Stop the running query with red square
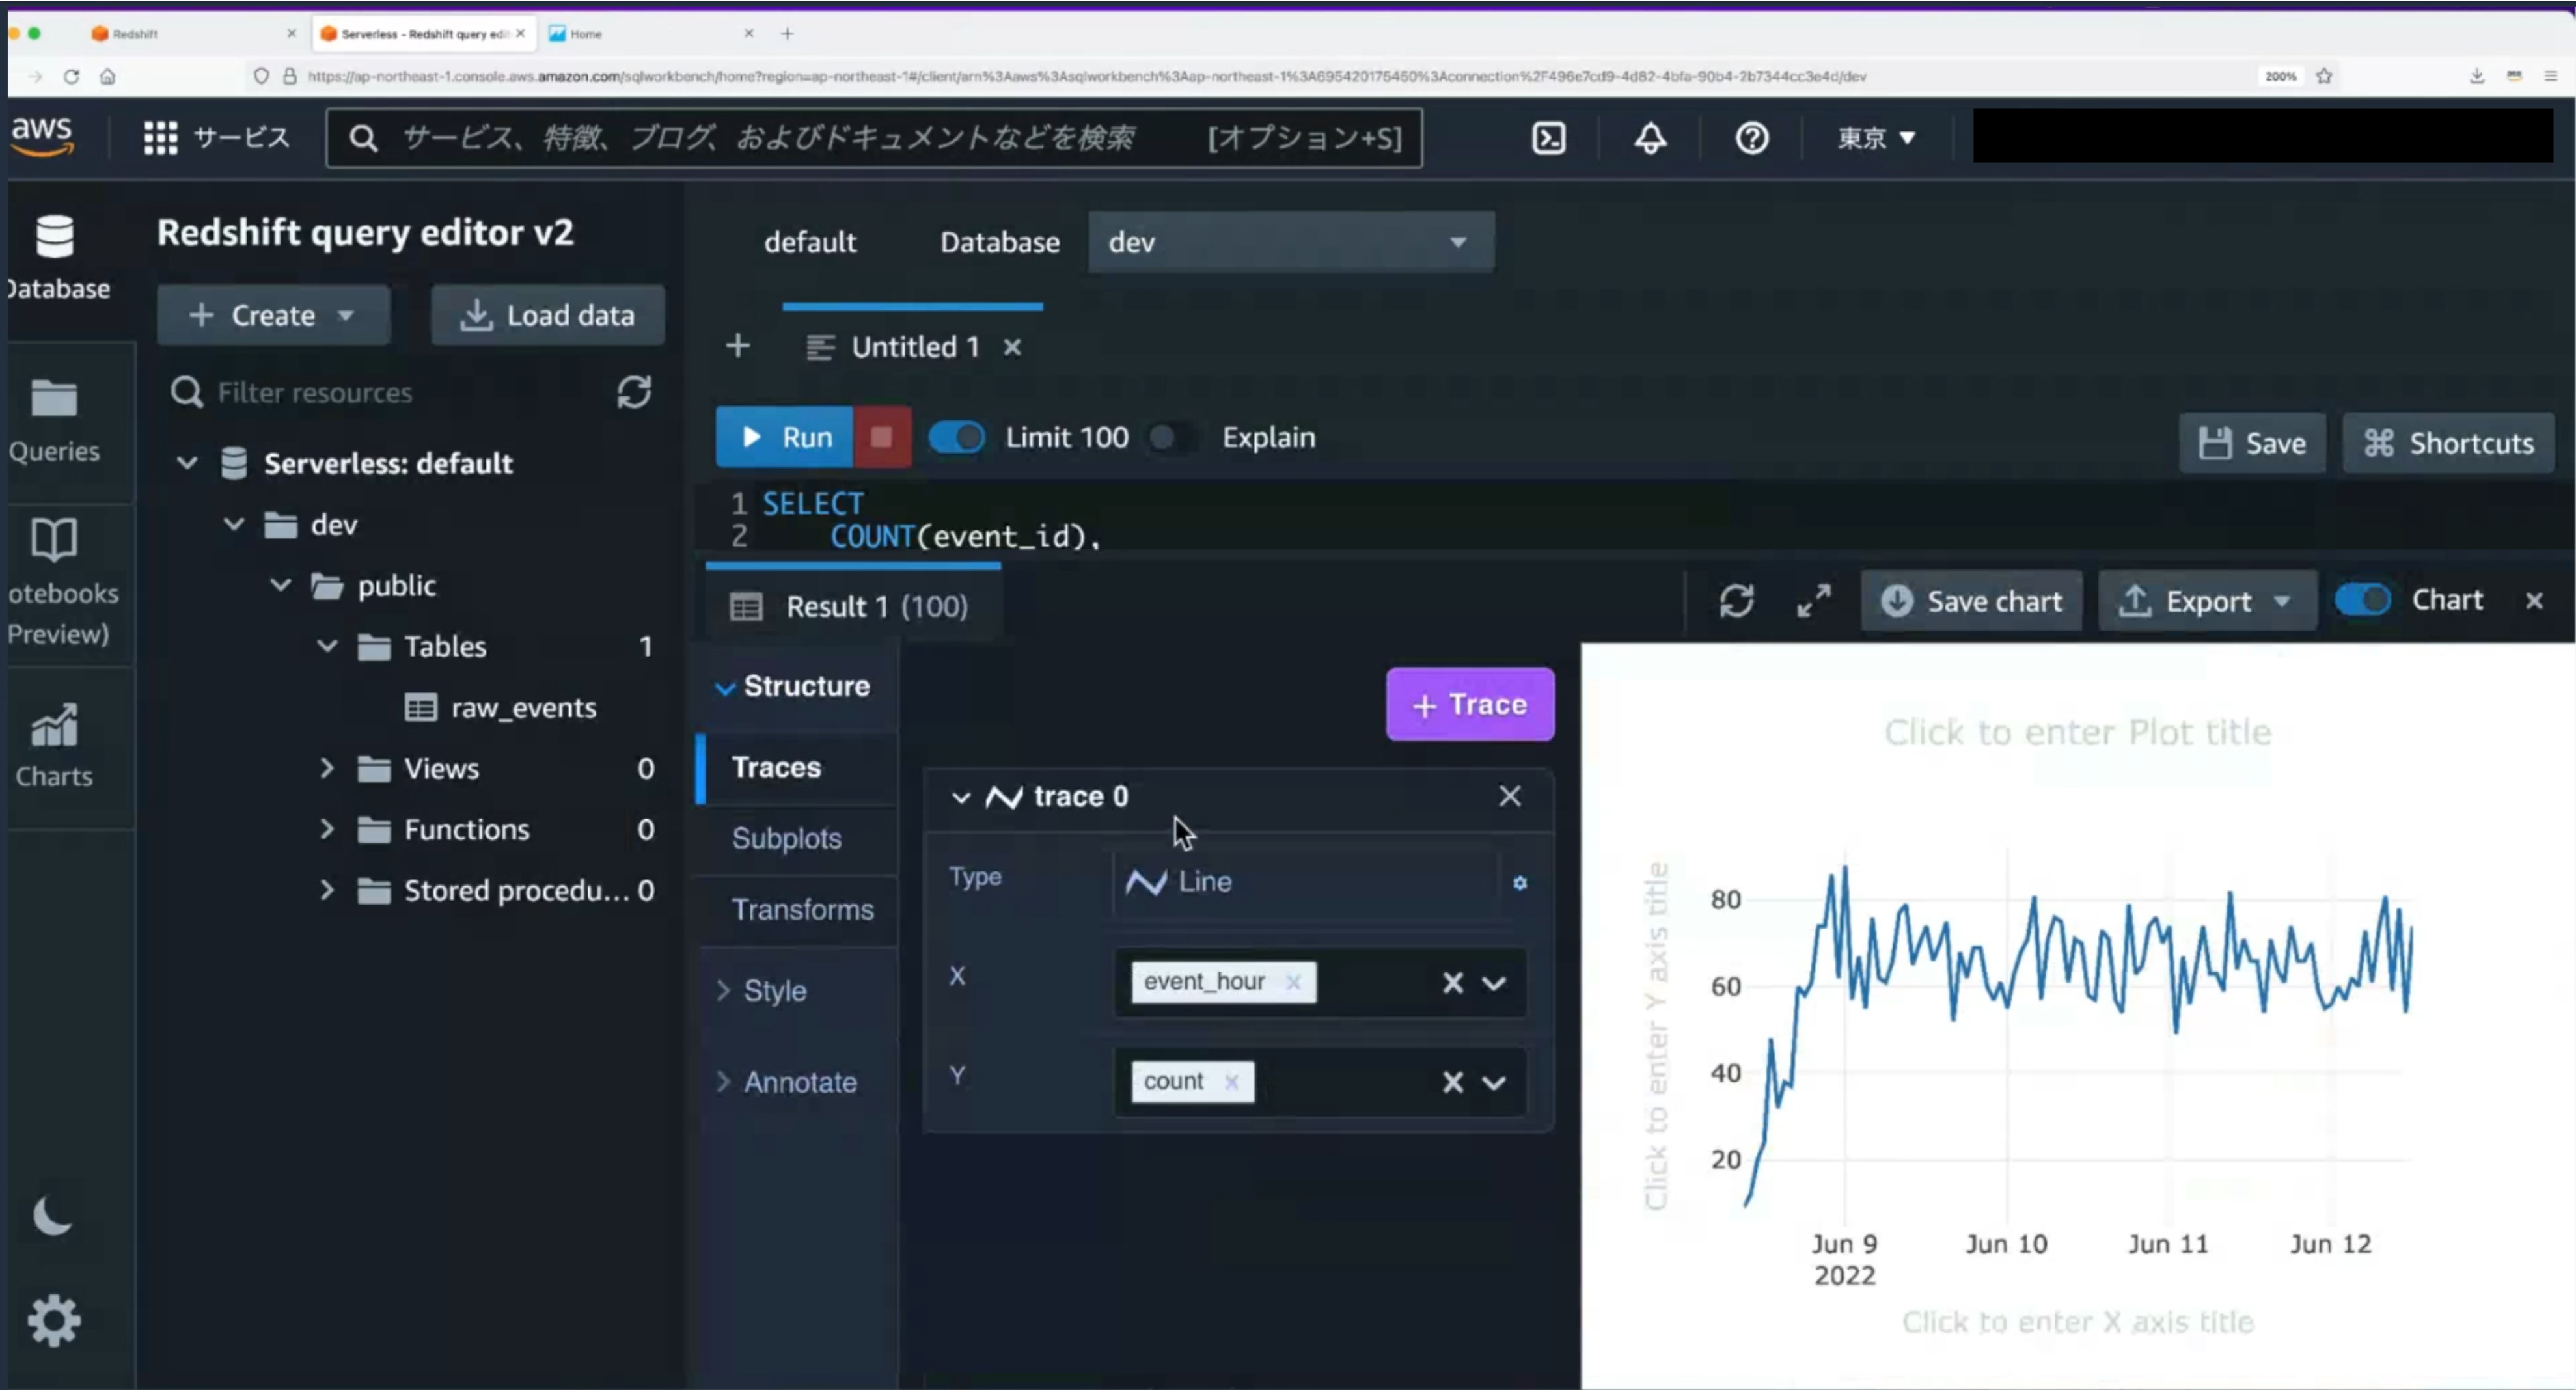2576x1390 pixels. point(881,437)
